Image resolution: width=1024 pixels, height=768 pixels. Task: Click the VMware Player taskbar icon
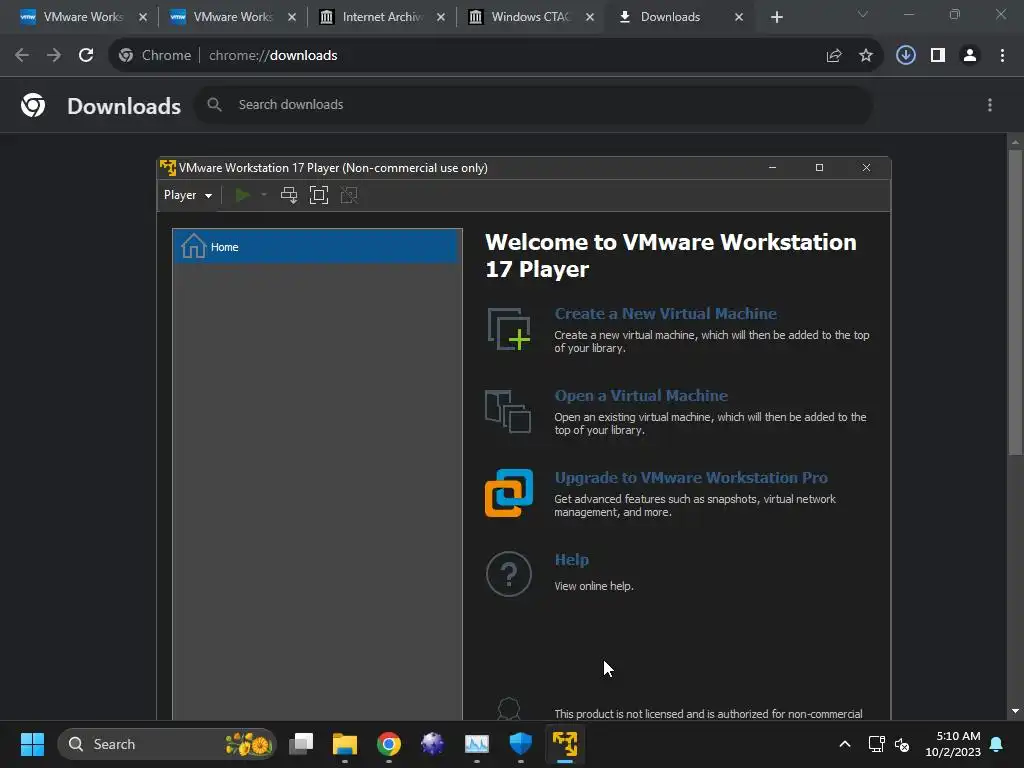[565, 744]
